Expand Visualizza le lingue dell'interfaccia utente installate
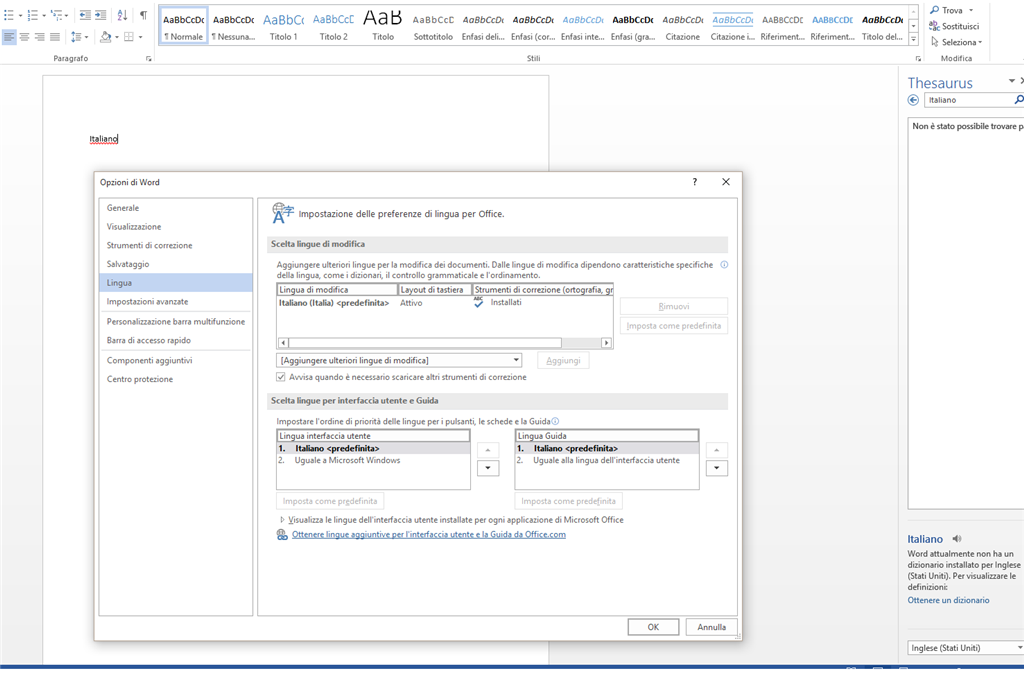Screen dimensions: 1024x693 [x=282, y=520]
